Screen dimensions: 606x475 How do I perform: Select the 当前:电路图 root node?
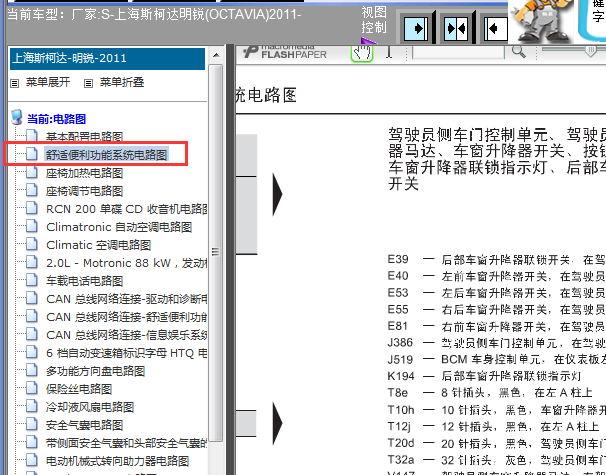point(56,119)
